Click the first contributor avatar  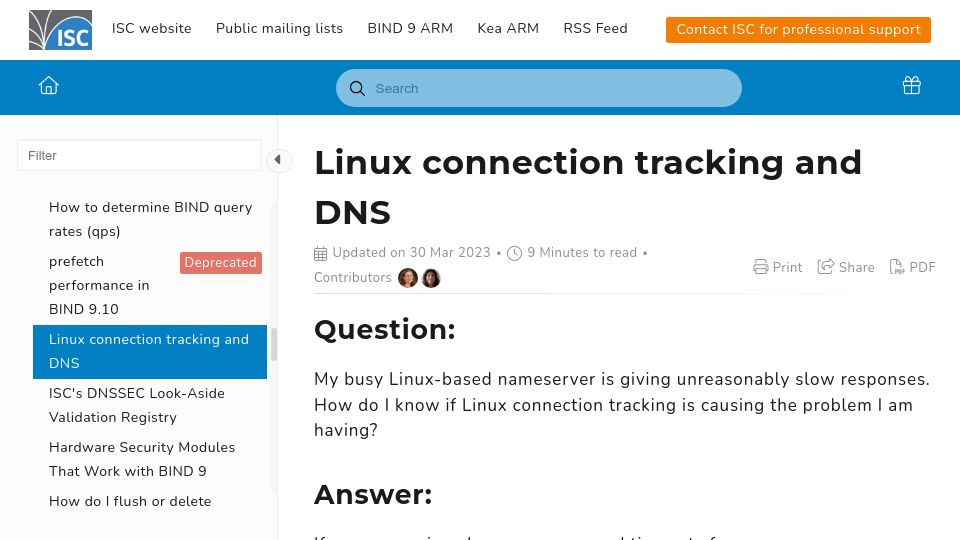tap(408, 278)
